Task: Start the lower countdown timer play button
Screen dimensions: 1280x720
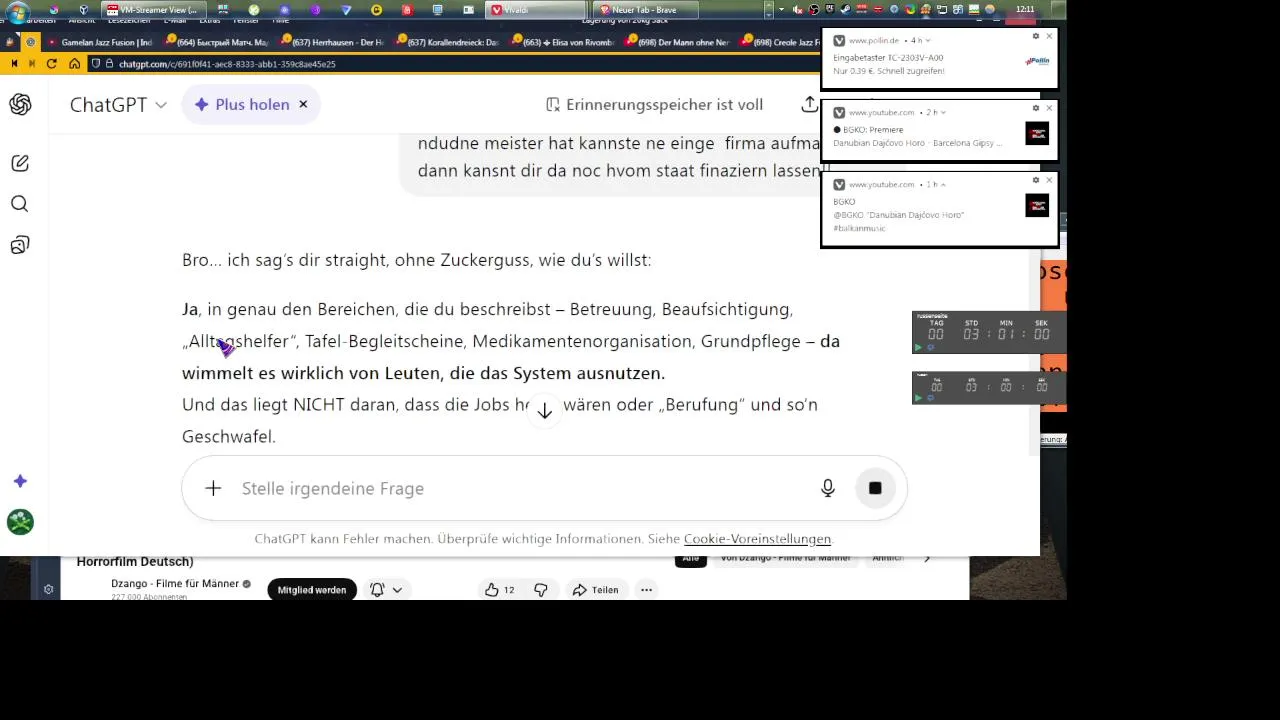Action: pos(918,398)
